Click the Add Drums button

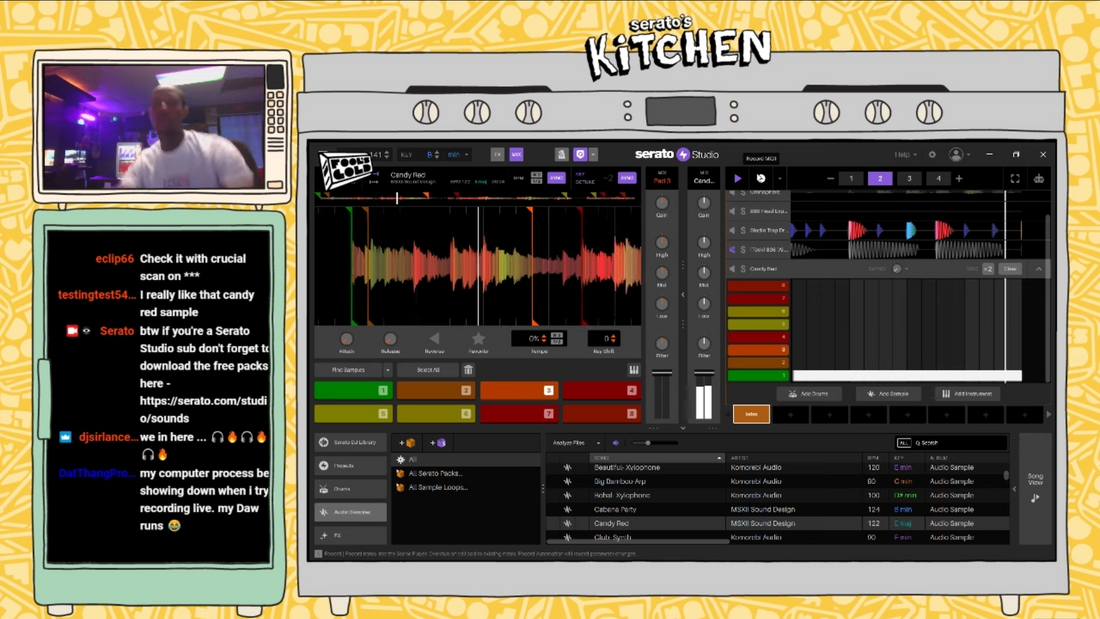809,394
